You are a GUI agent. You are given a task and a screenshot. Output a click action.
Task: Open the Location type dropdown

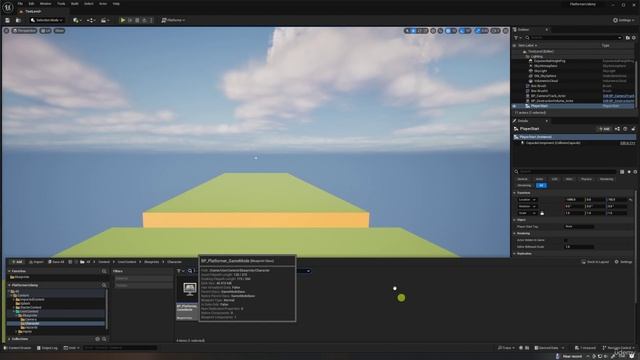(x=527, y=200)
